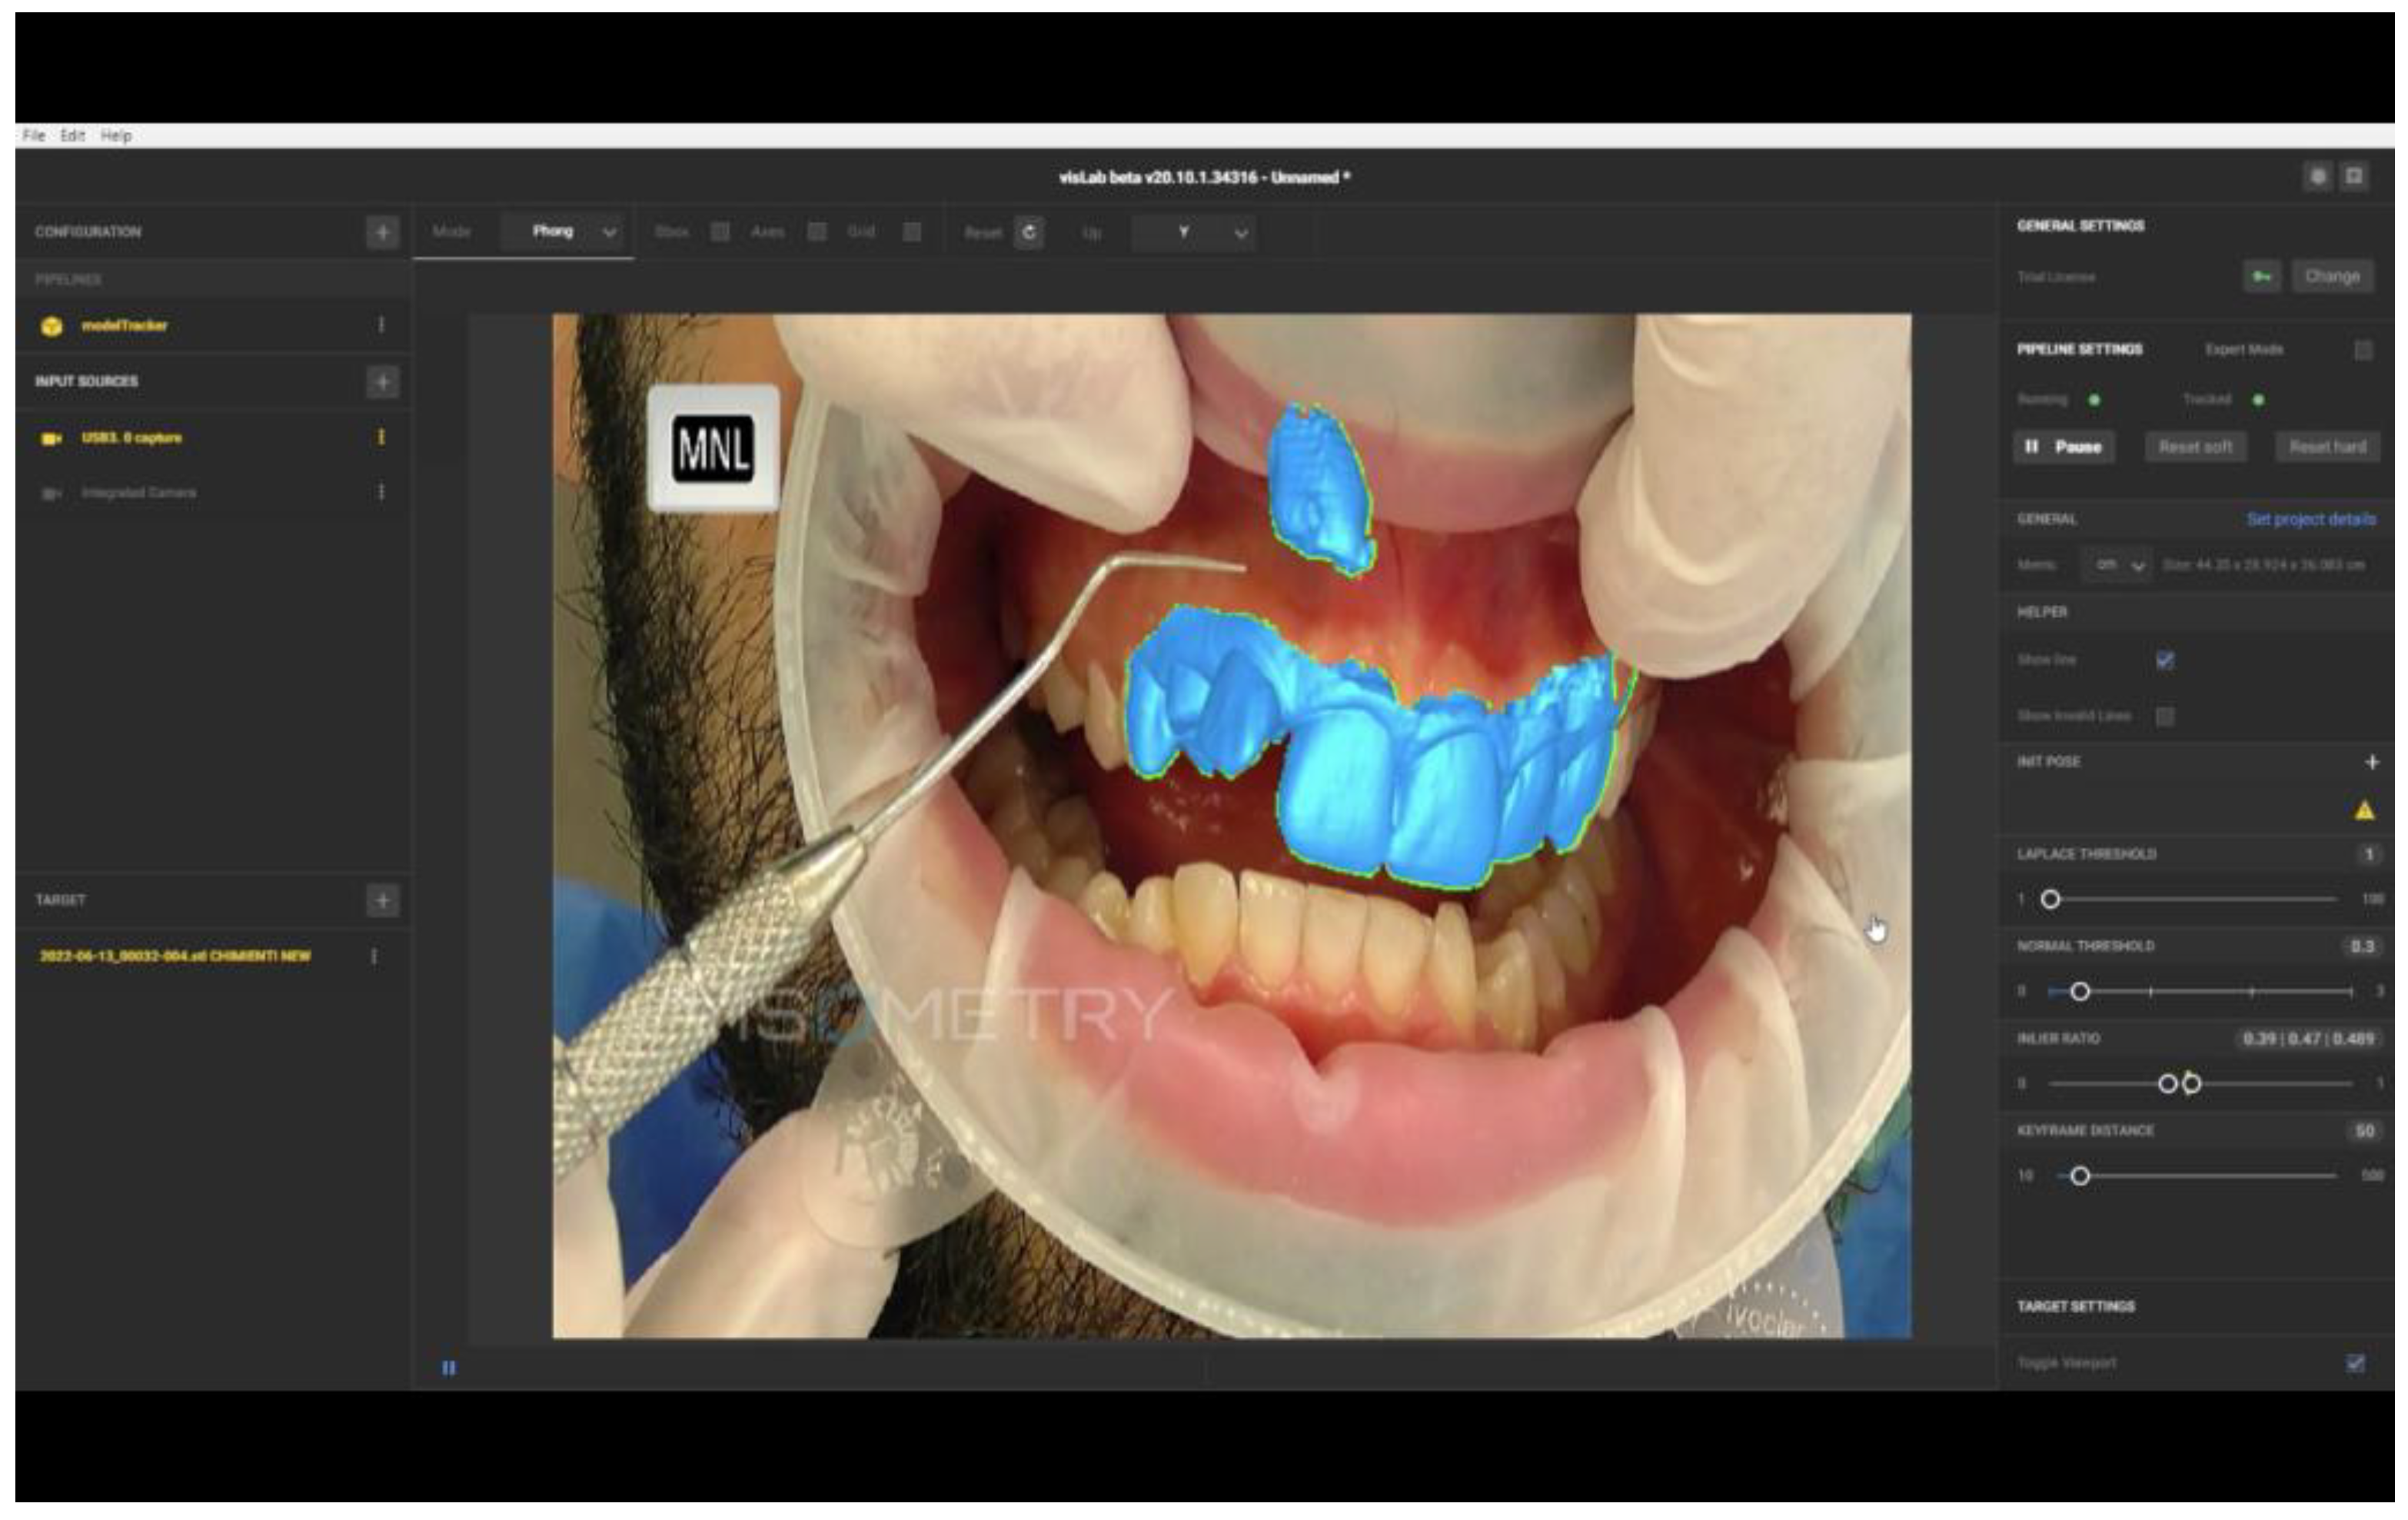Toggle the Grid checkbox in the toolbar
The image size is (2408, 1520).
click(x=912, y=232)
